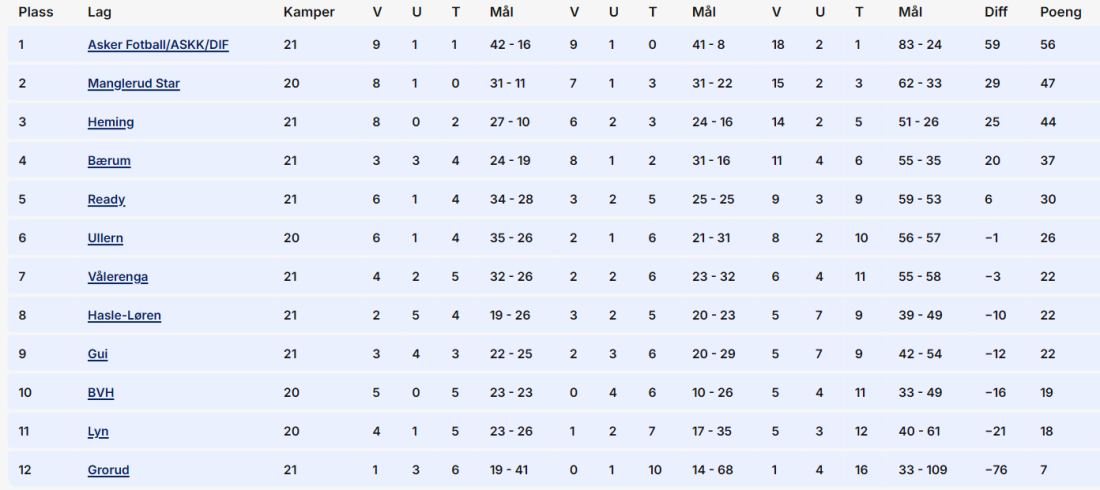Click the Manglerud Star team link

[x=133, y=84]
